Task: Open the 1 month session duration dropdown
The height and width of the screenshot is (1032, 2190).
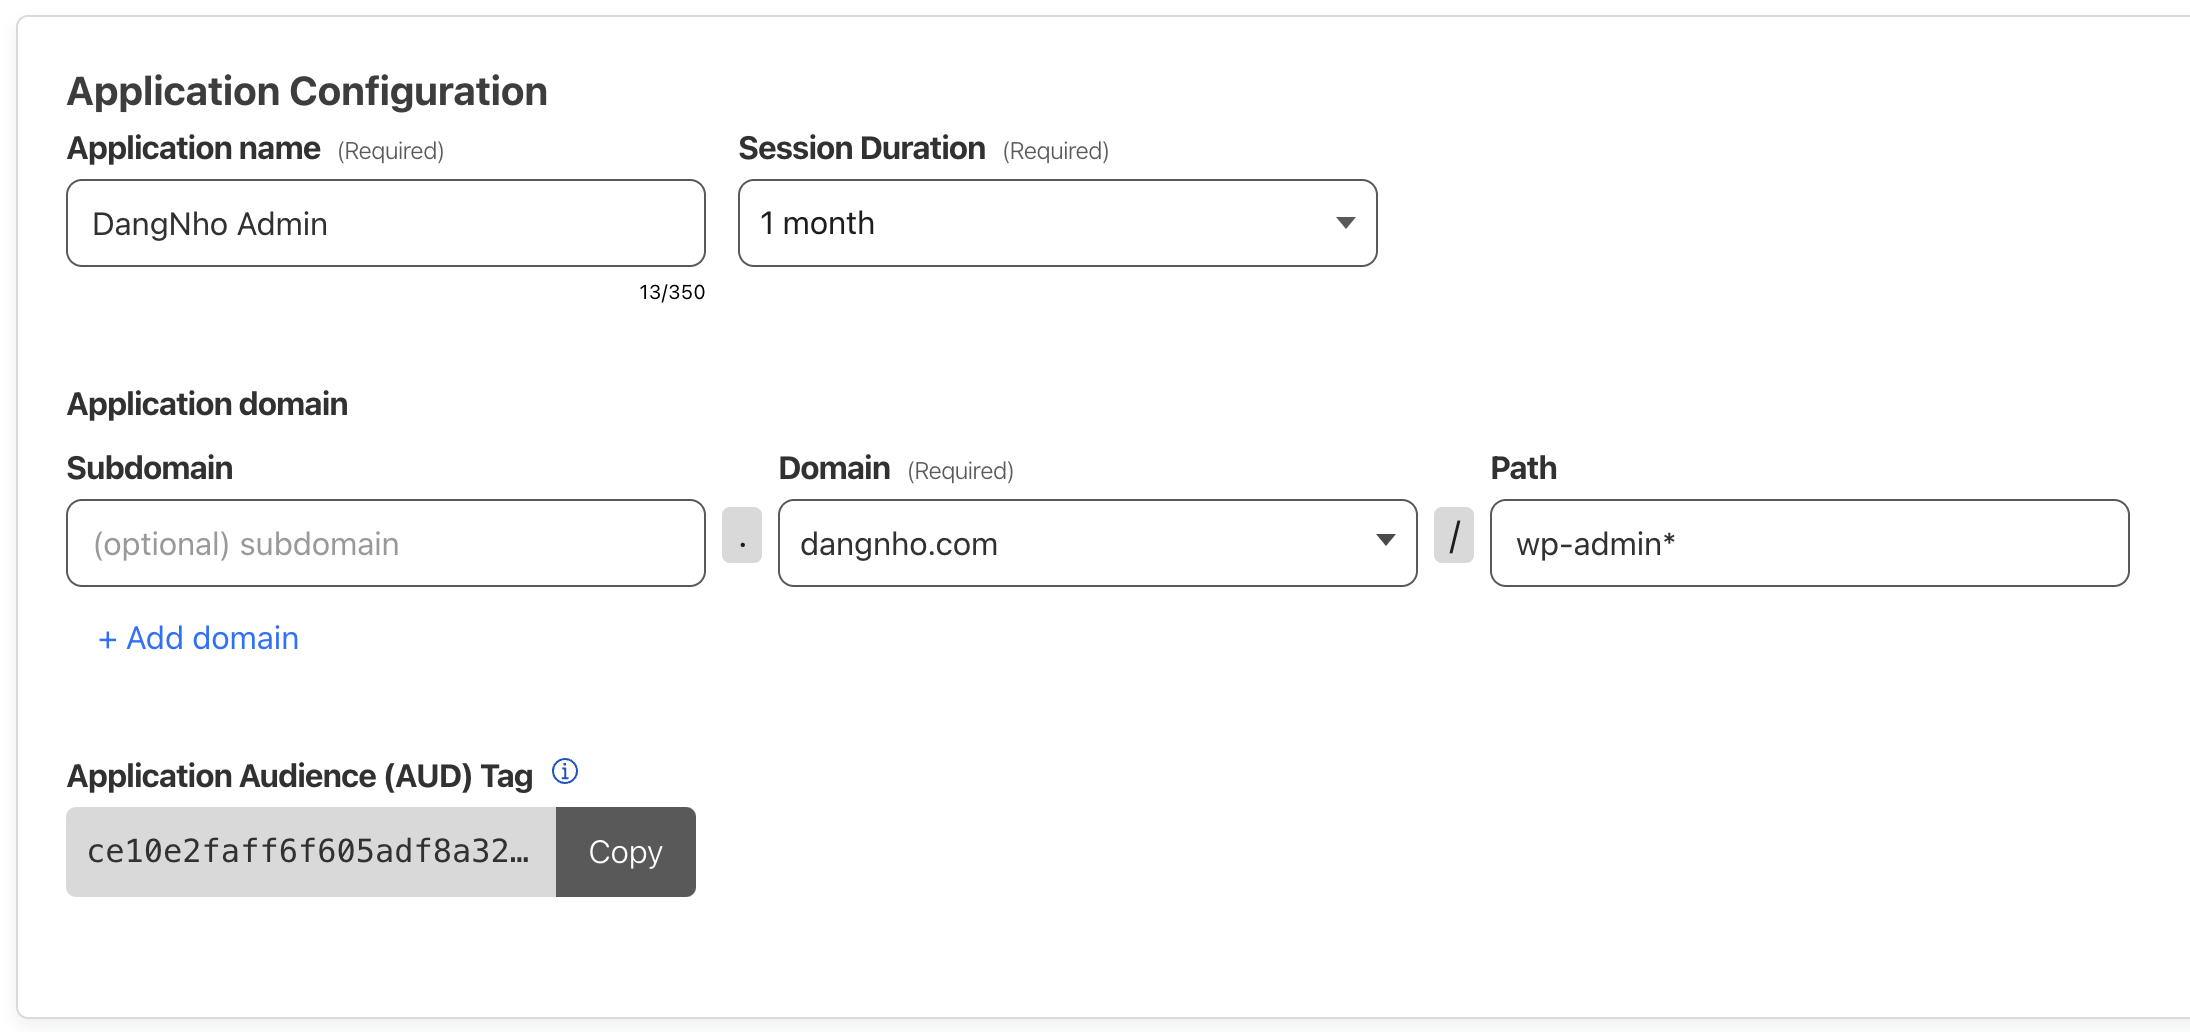Action: 1058,223
